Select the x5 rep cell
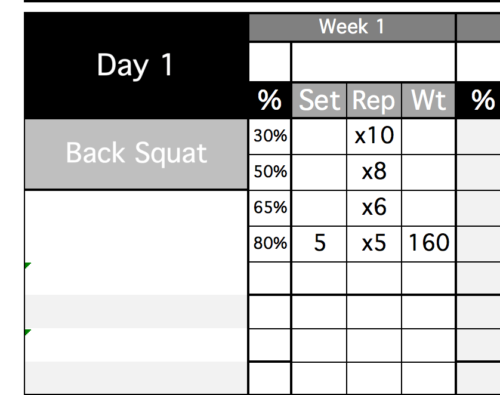500x395 pixels. click(374, 243)
